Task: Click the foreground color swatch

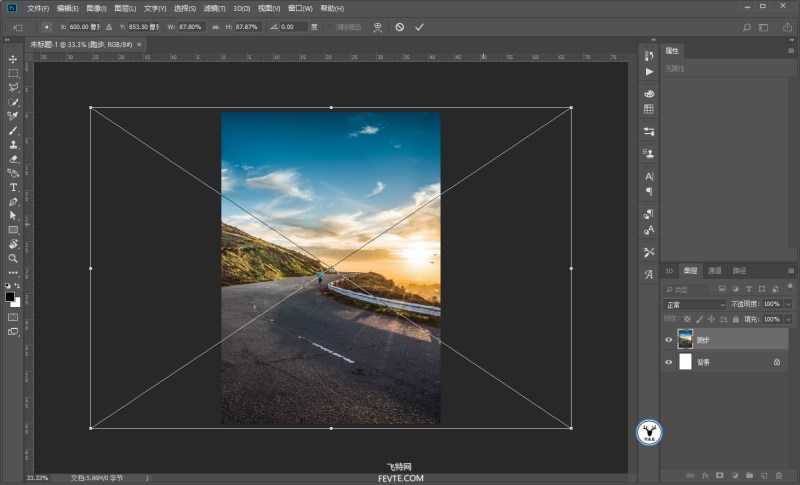Action: [x=10, y=297]
